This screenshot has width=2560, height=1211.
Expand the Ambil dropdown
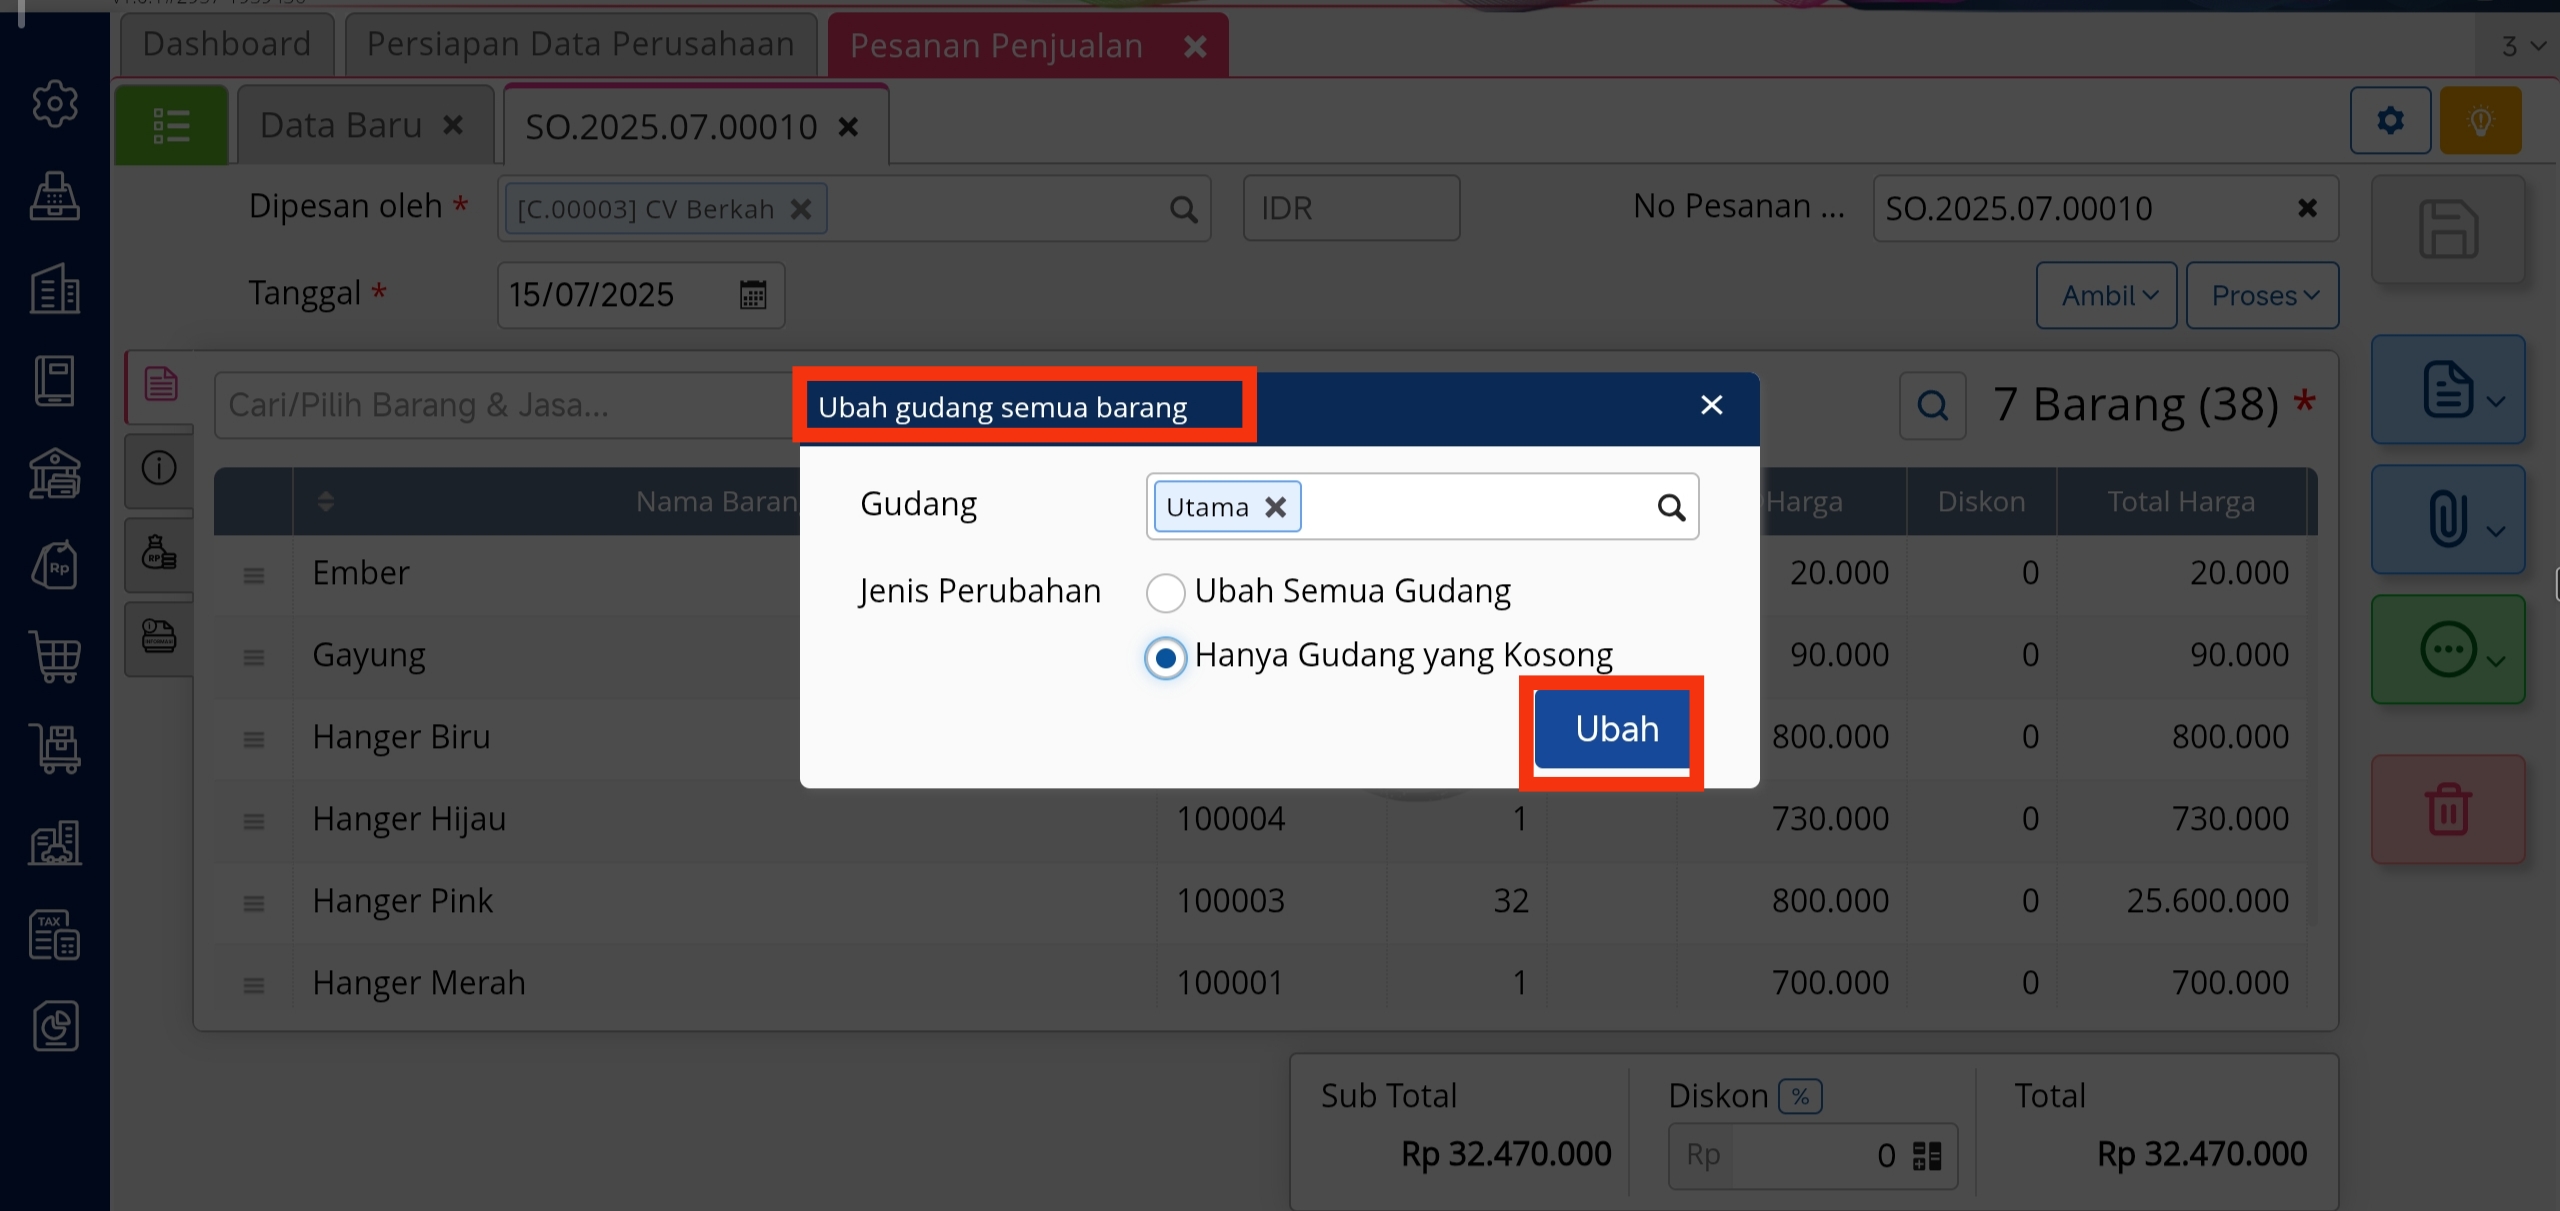click(x=2107, y=296)
